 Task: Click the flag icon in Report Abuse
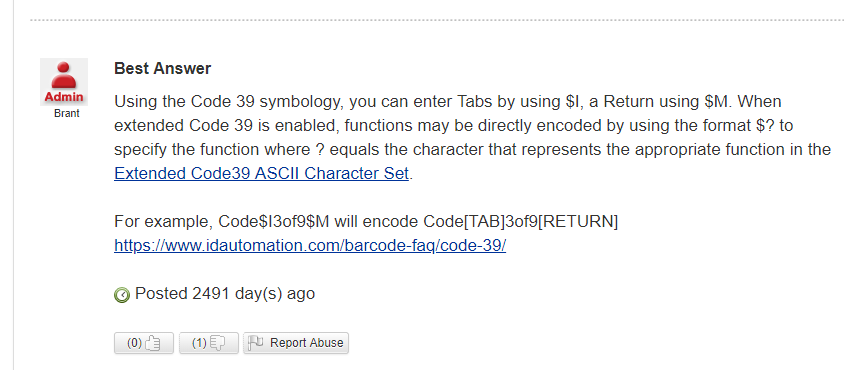coord(256,342)
